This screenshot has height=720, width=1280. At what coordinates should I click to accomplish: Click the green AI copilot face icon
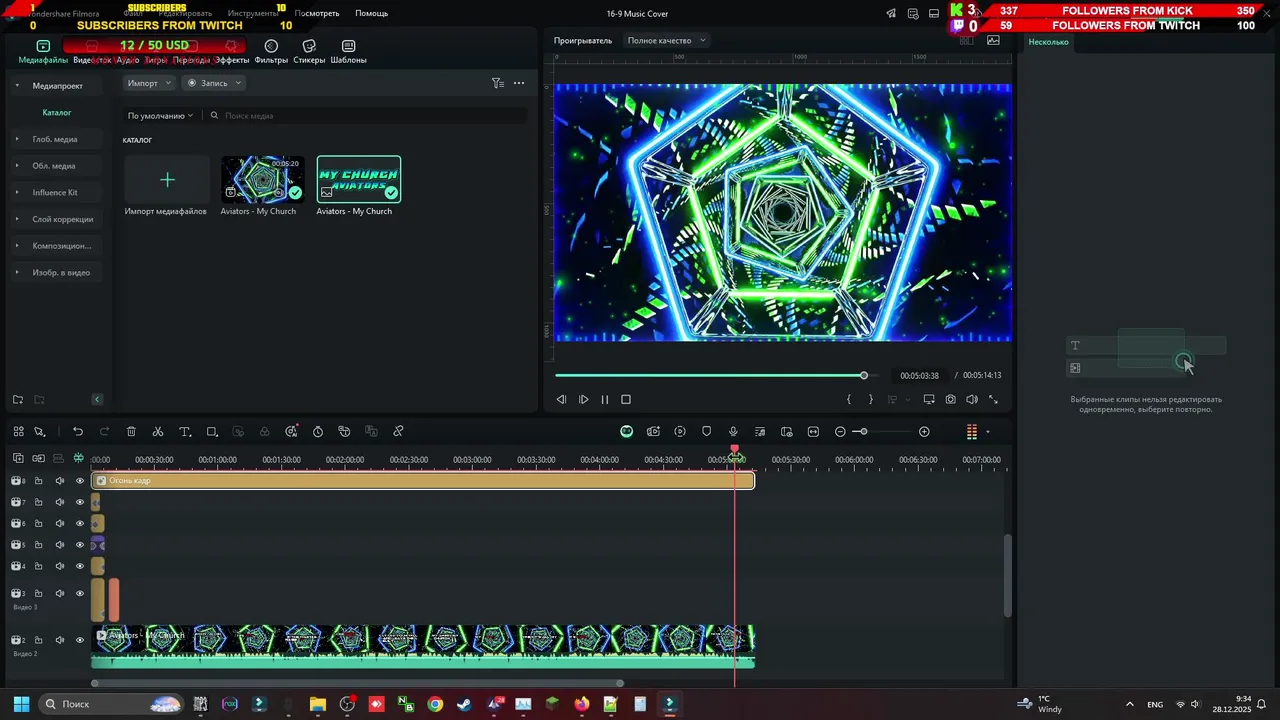[626, 432]
